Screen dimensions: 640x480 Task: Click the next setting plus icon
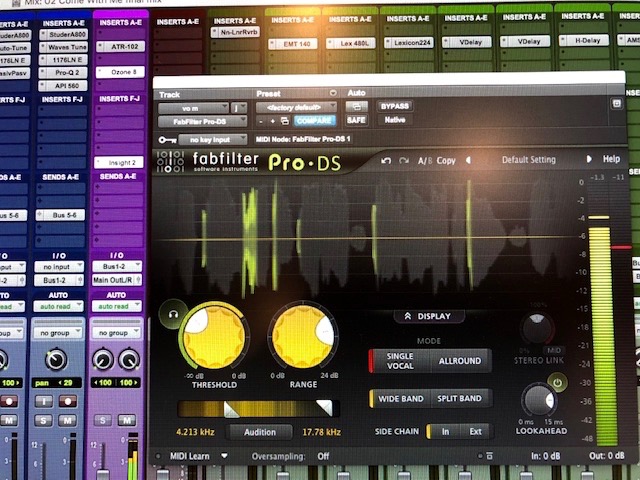pos(273,121)
